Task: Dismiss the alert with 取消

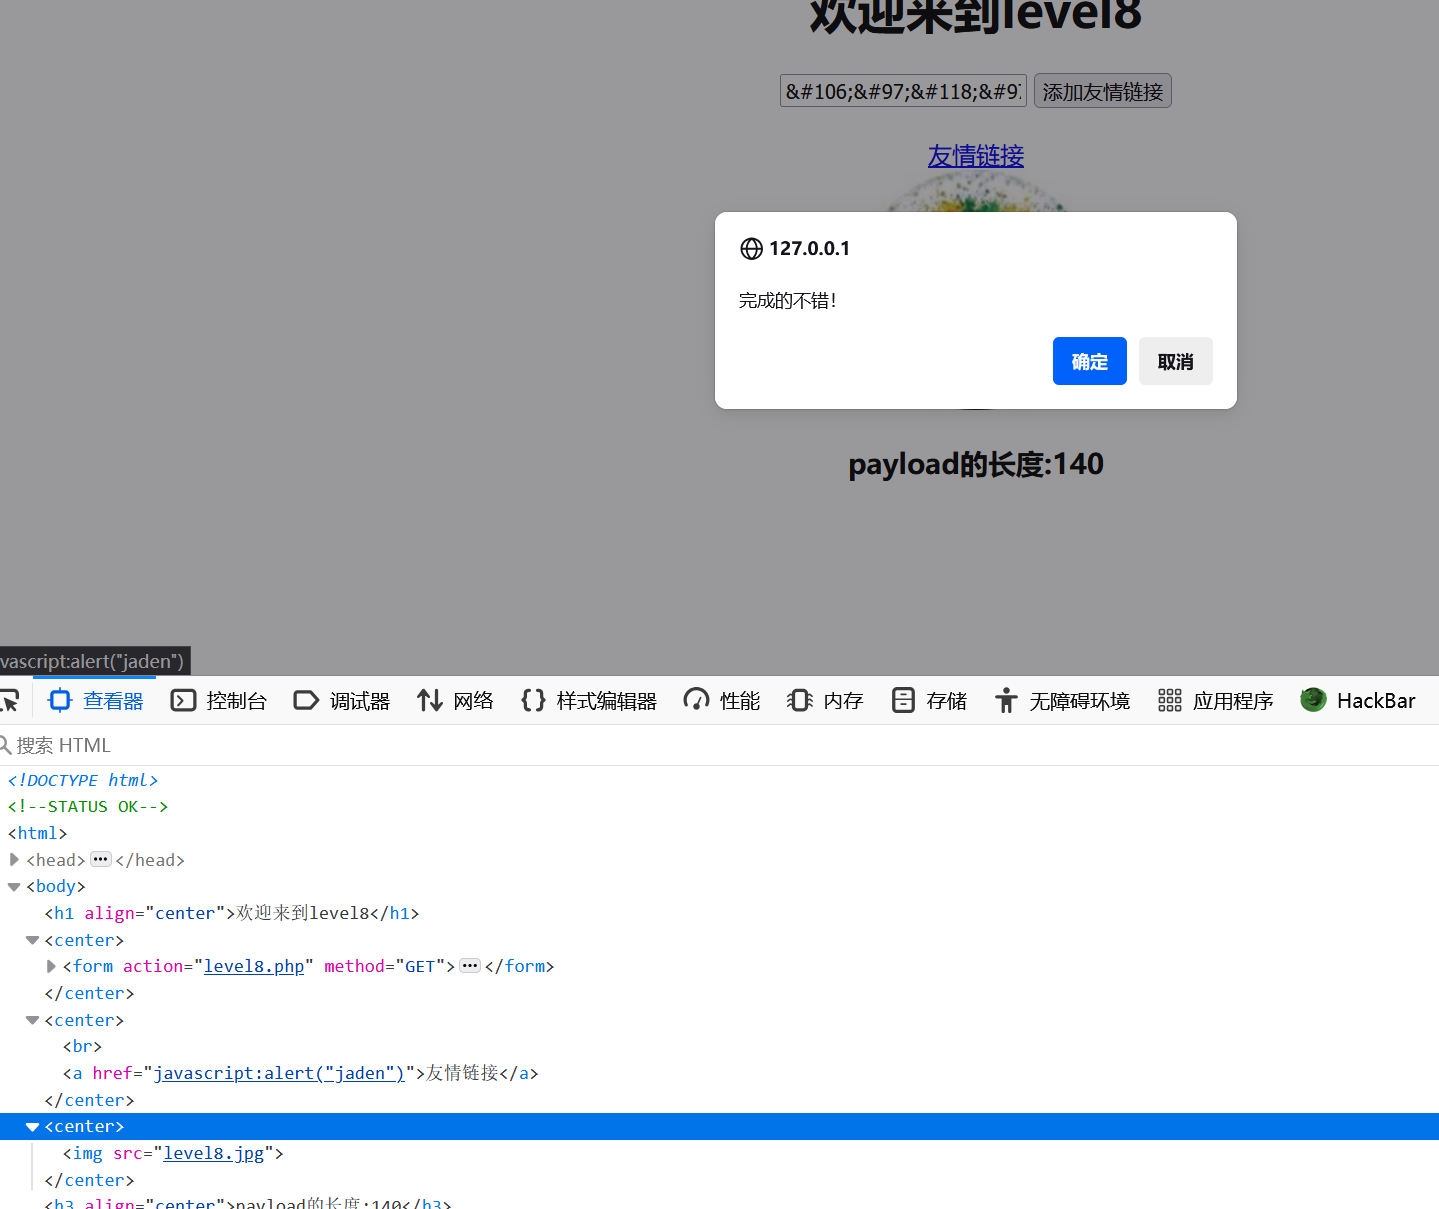Action: tap(1175, 361)
